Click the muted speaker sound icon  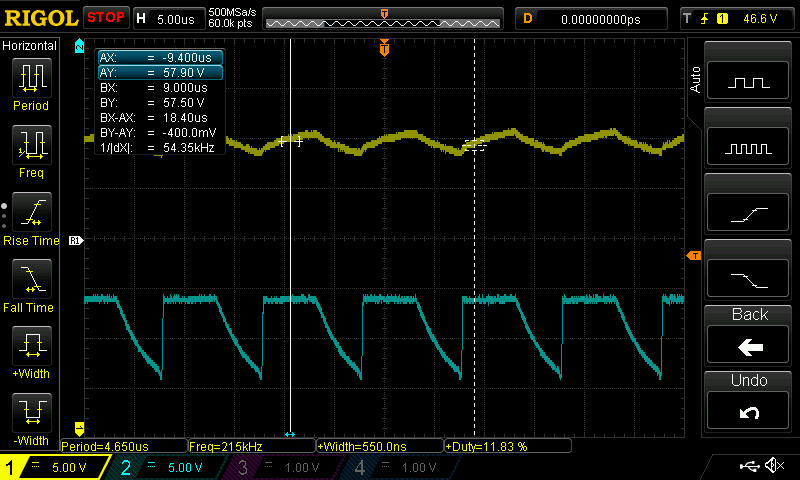pyautogui.click(x=776, y=465)
